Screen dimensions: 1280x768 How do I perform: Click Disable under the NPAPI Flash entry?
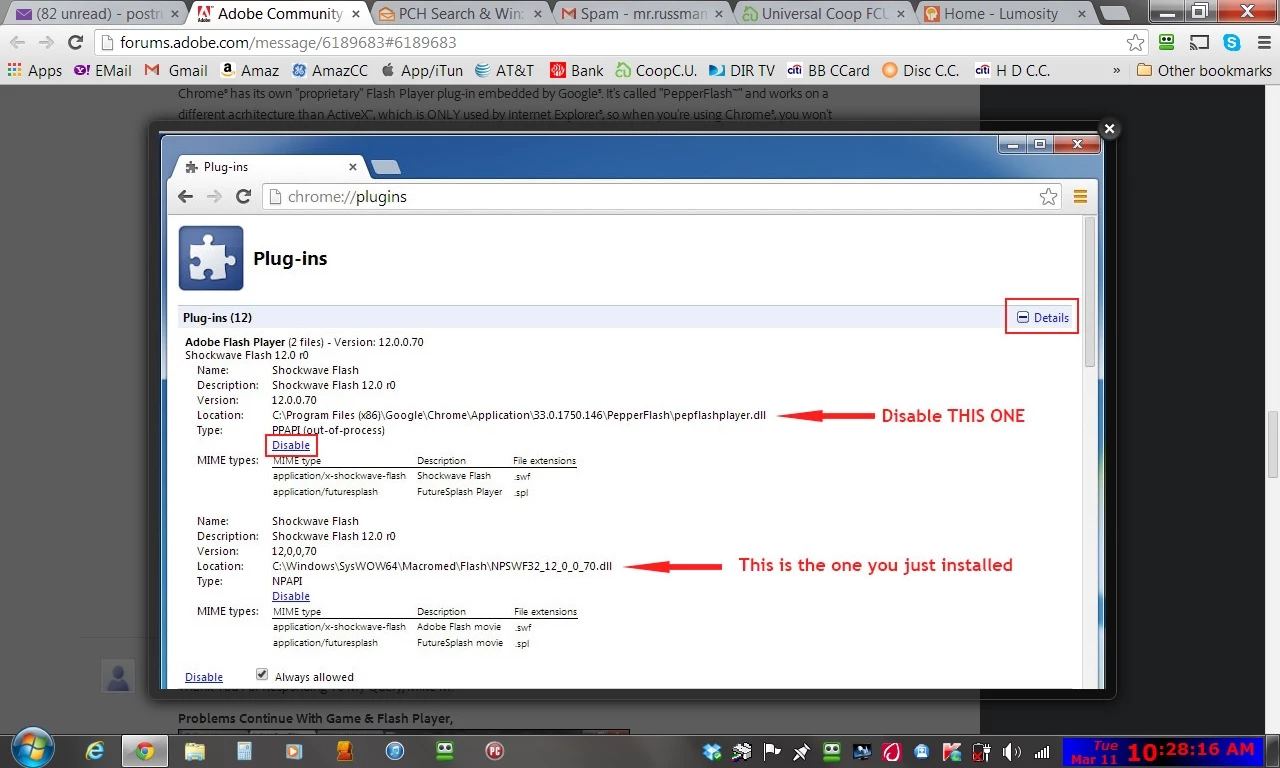(291, 596)
